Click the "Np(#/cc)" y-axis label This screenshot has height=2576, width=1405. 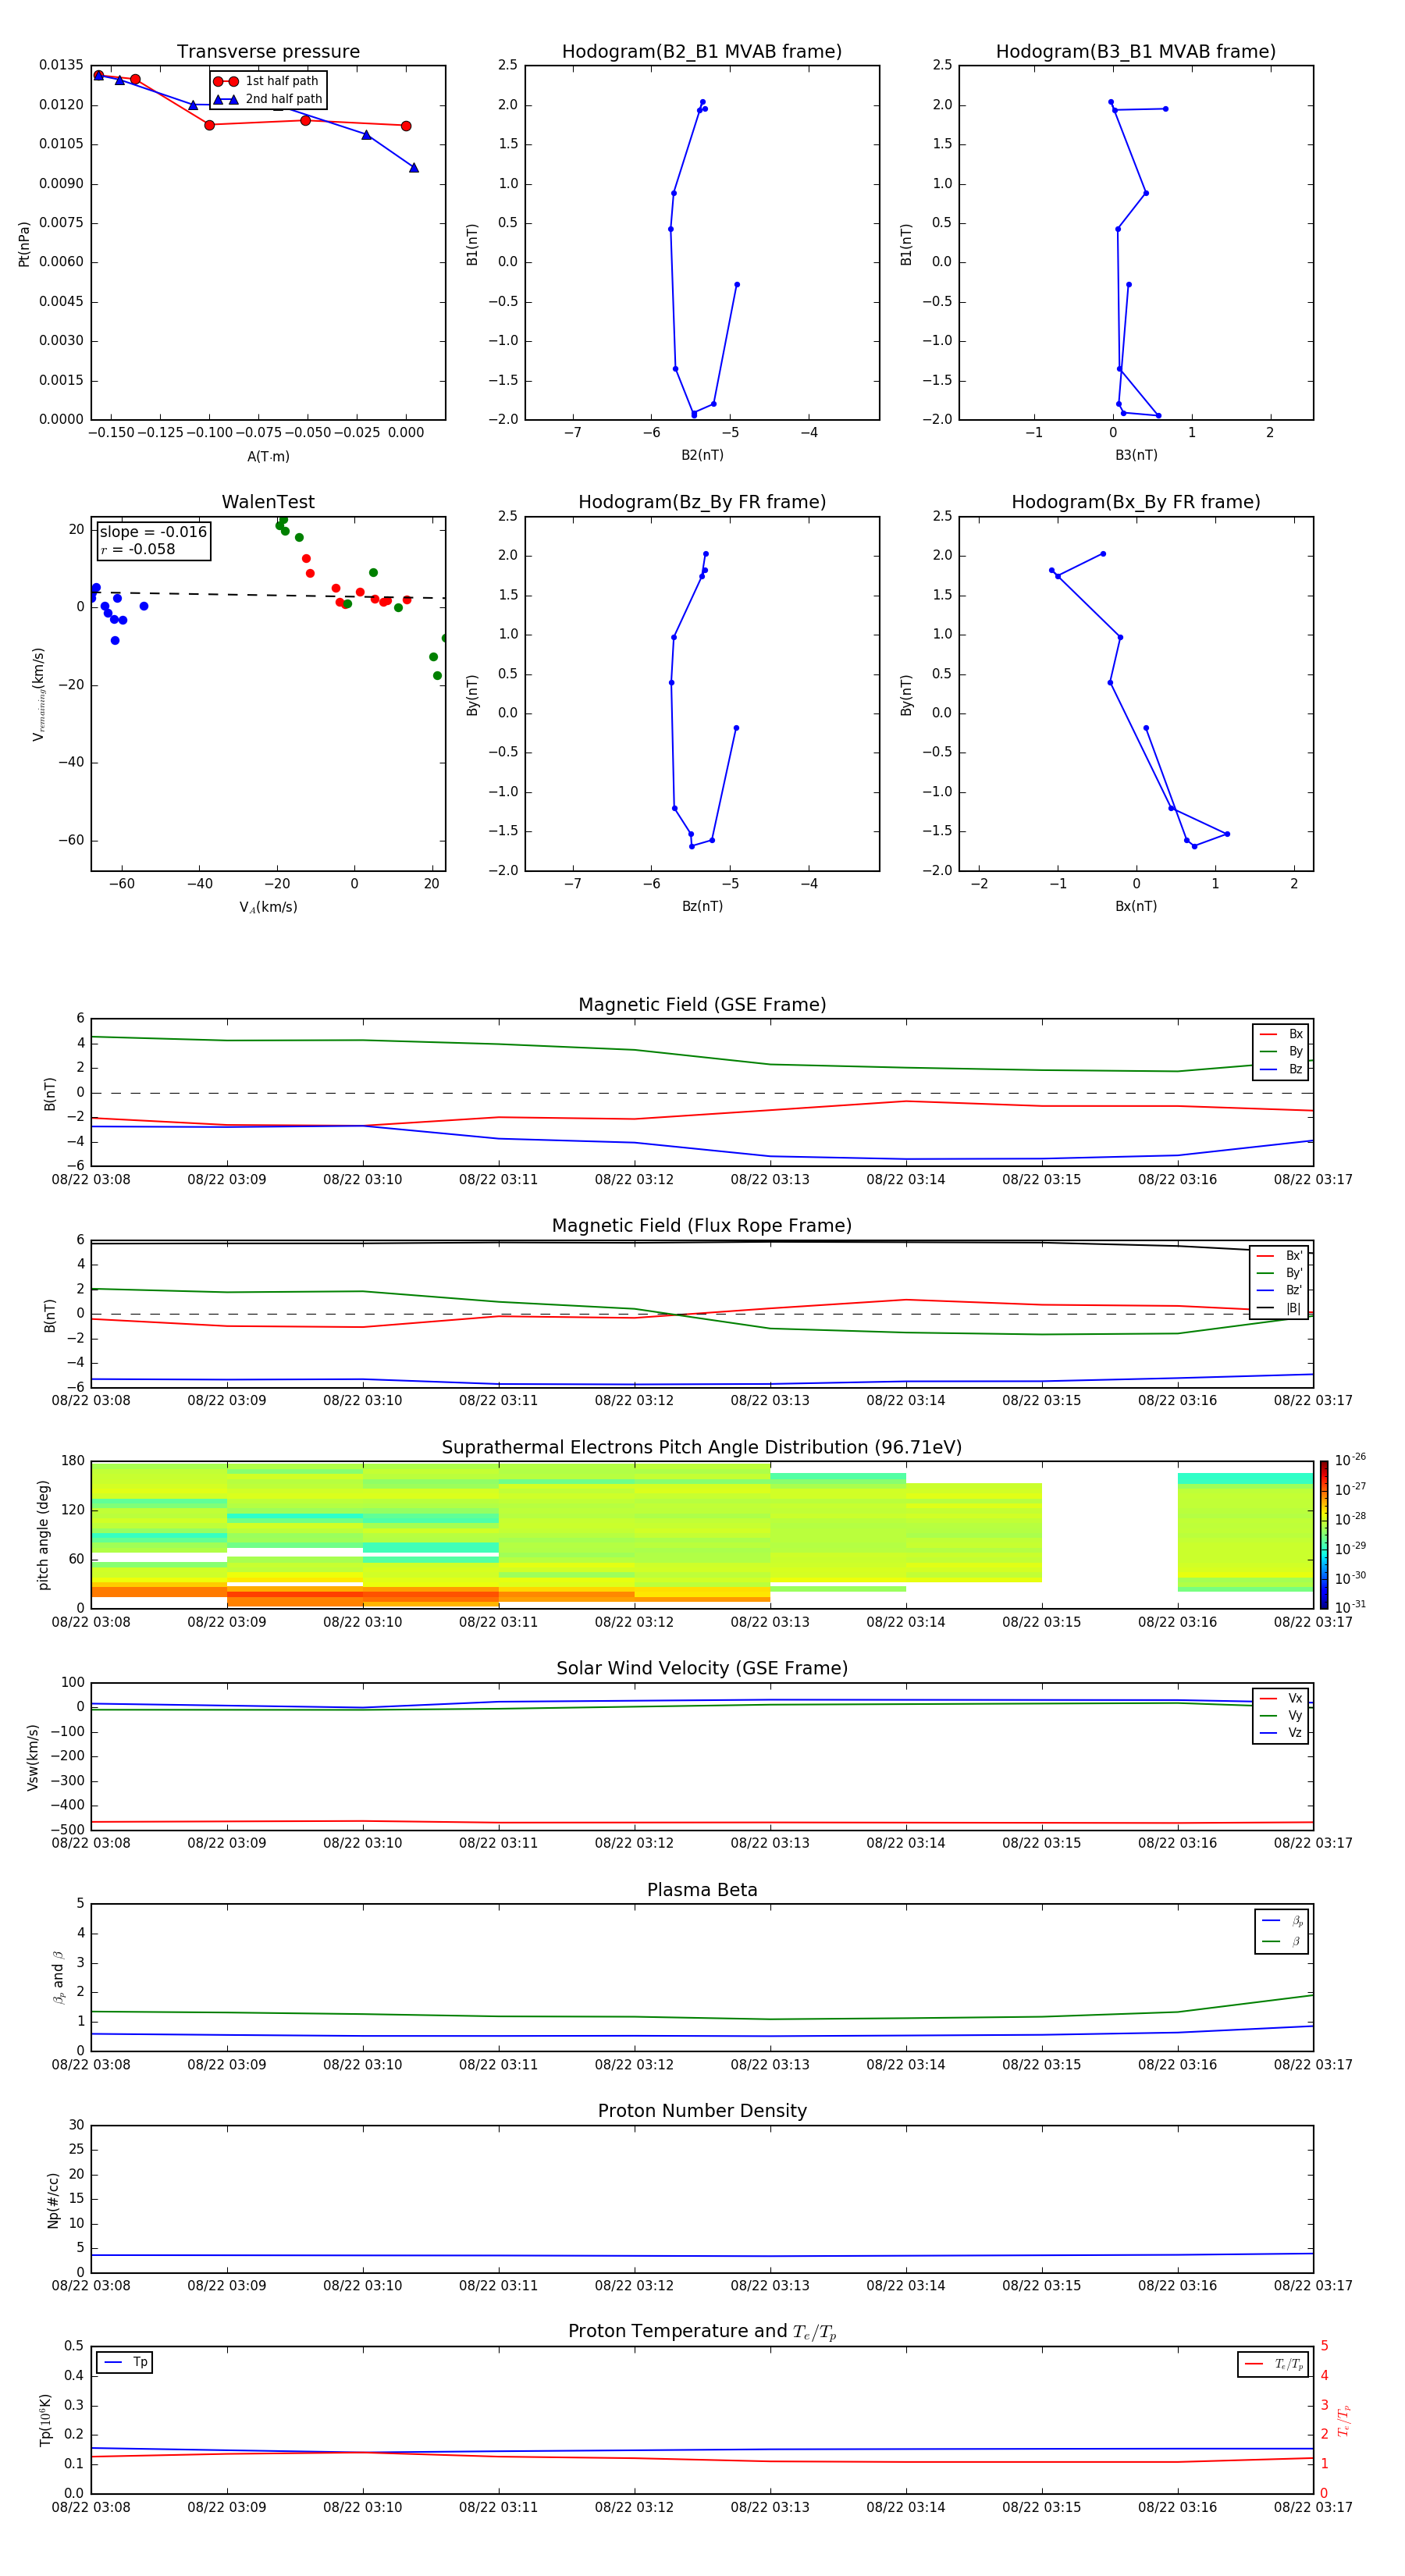(53, 2199)
